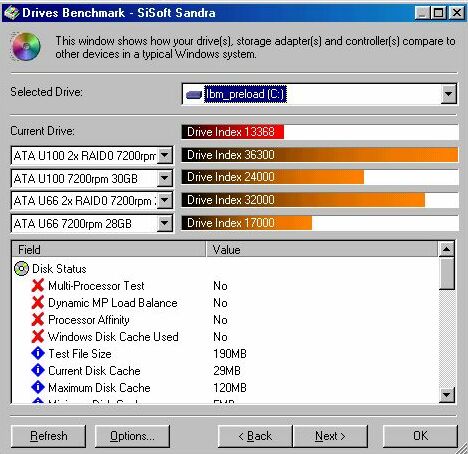Select the Ibm_preload (C:) drive entry
The width and height of the screenshot is (468, 454).
[245, 94]
